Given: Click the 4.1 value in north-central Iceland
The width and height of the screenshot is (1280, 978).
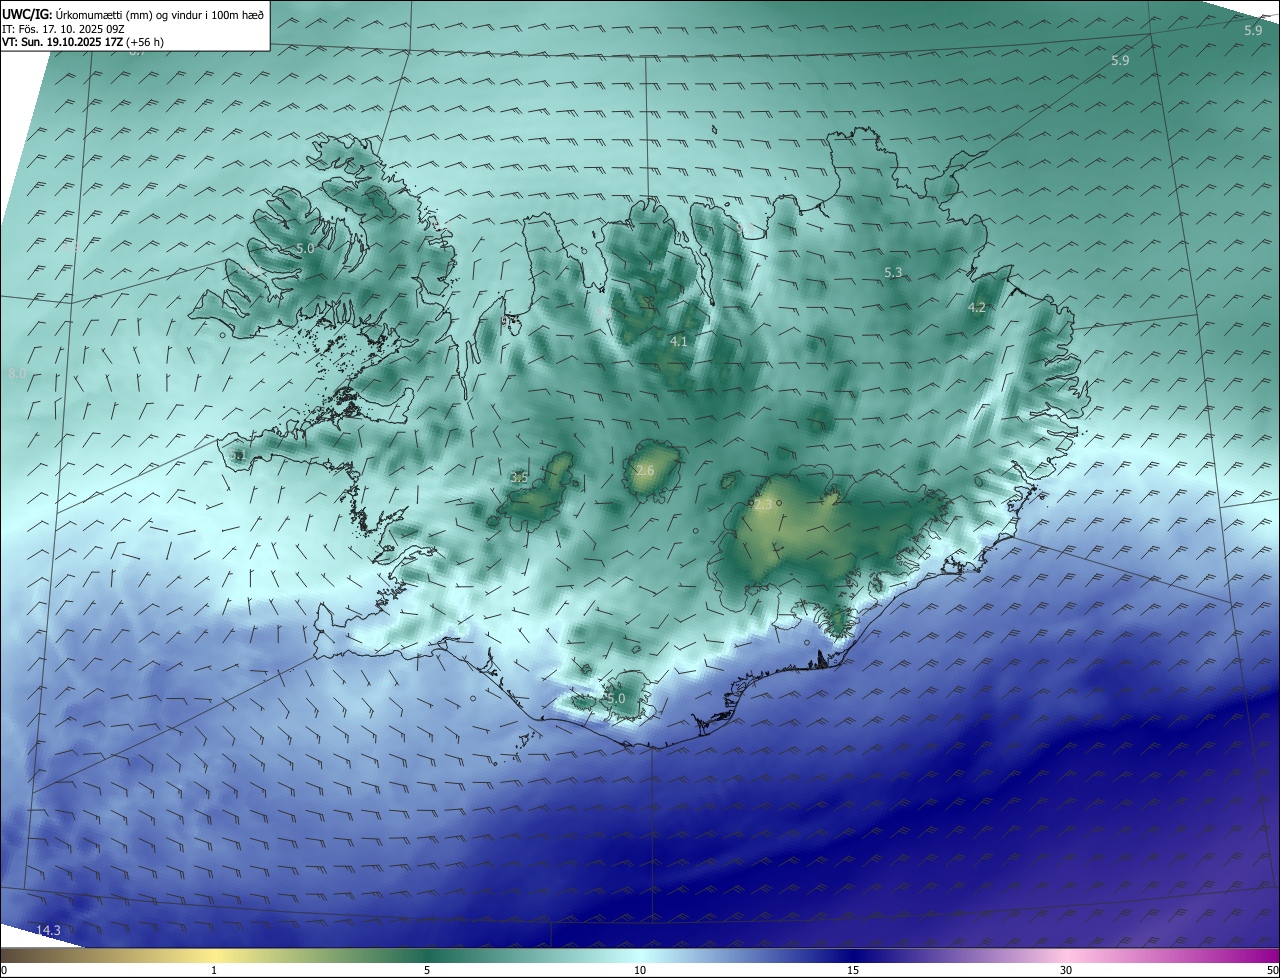Looking at the screenshot, I should [678, 342].
